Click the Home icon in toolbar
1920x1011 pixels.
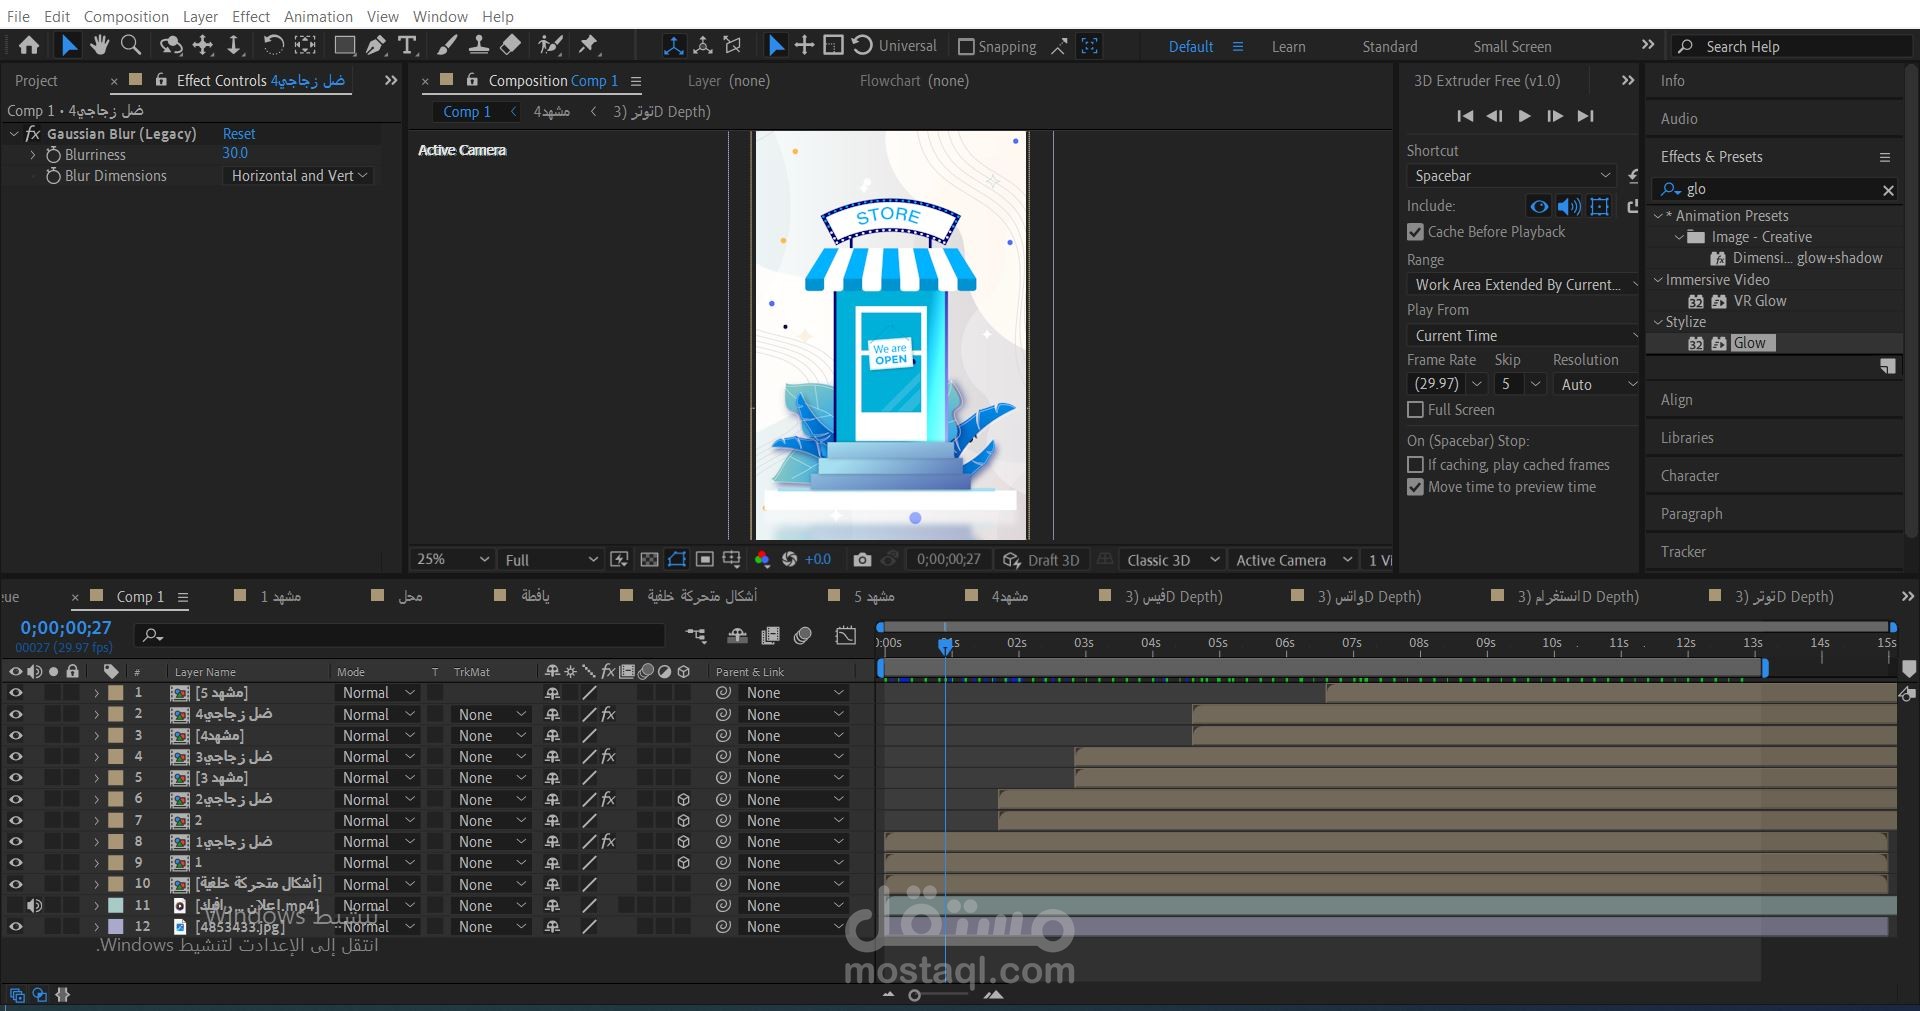(x=29, y=45)
